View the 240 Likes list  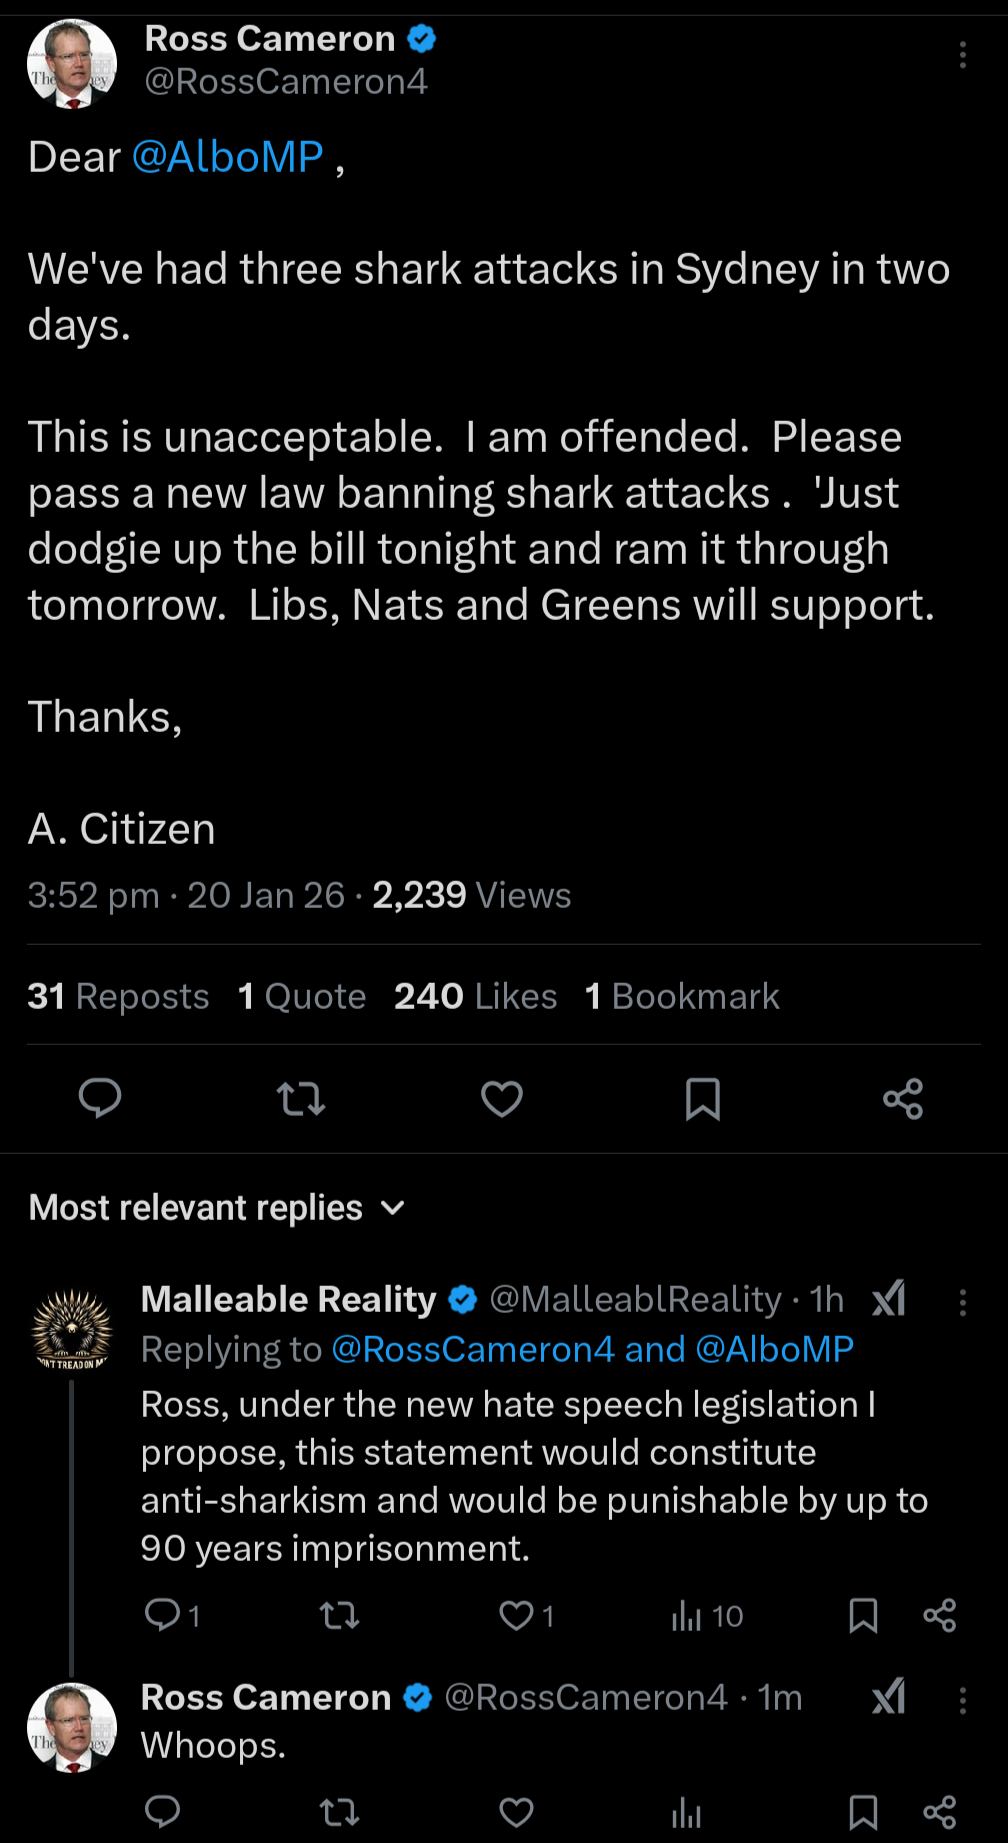[x=475, y=996]
